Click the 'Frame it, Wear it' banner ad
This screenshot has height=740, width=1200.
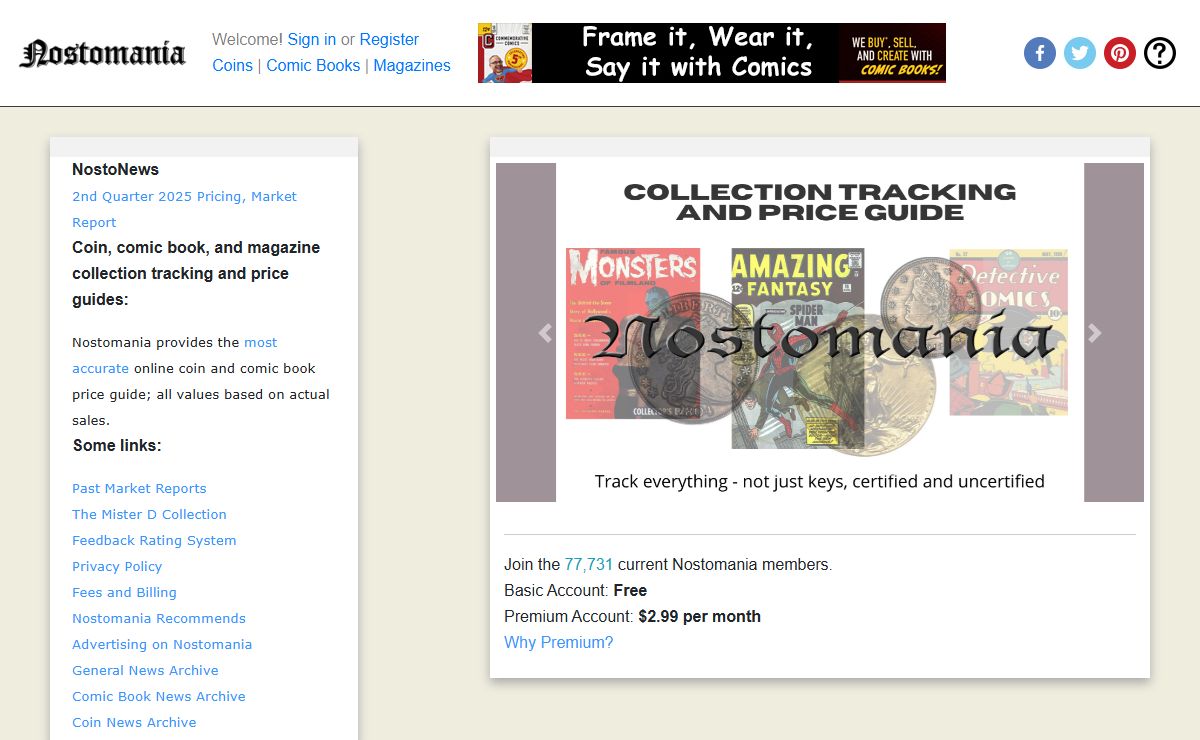(712, 53)
